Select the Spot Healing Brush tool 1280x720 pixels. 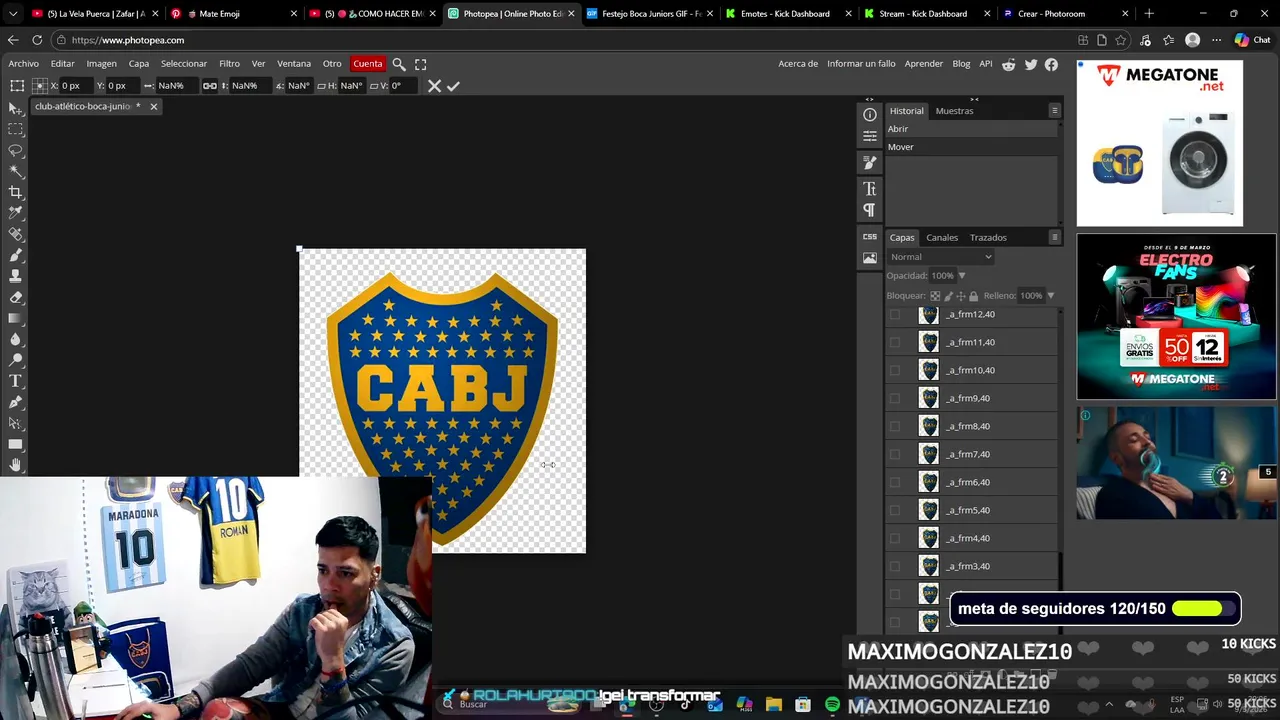[16, 234]
